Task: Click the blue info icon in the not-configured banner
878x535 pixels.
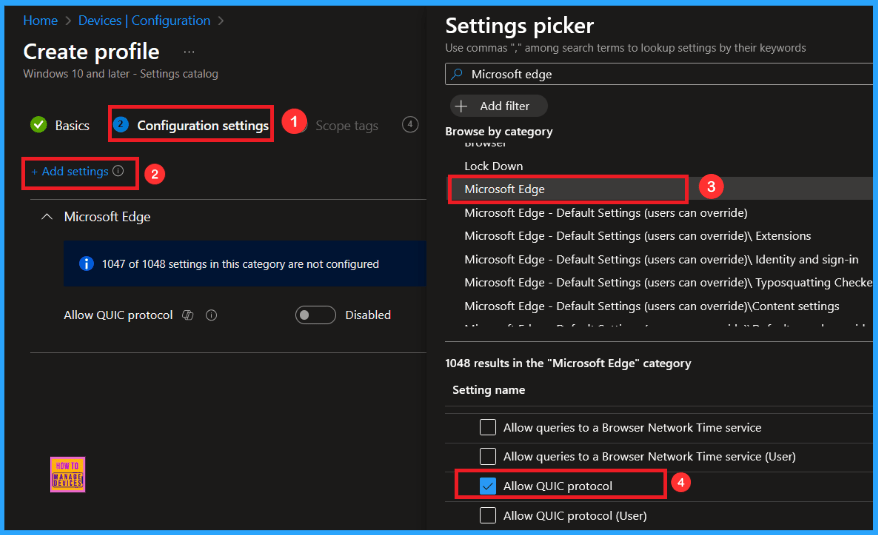Action: point(86,263)
